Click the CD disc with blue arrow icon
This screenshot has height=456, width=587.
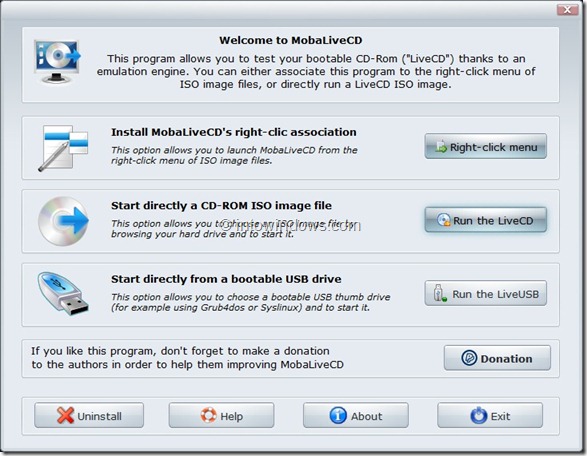coord(63,221)
